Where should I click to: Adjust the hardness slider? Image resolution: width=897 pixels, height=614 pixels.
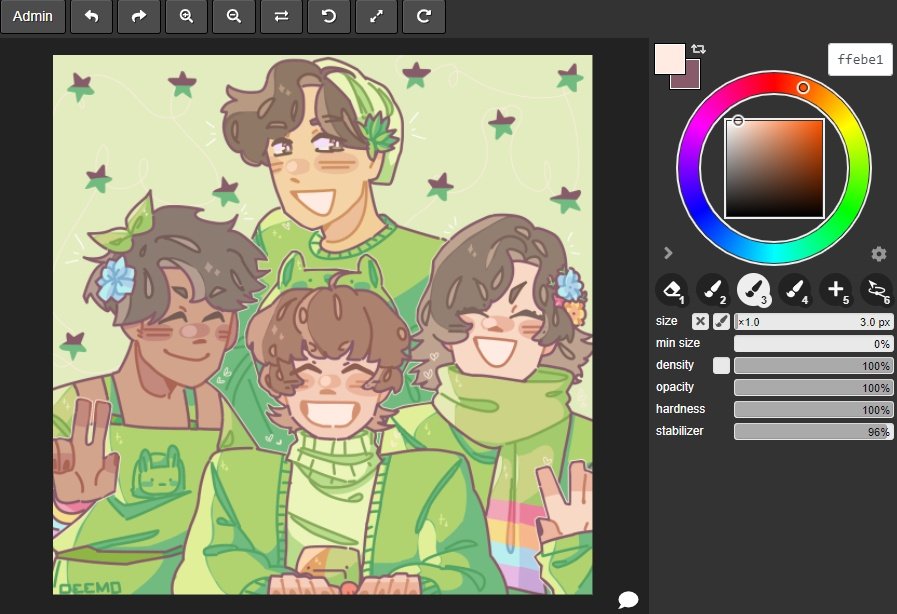pos(813,410)
